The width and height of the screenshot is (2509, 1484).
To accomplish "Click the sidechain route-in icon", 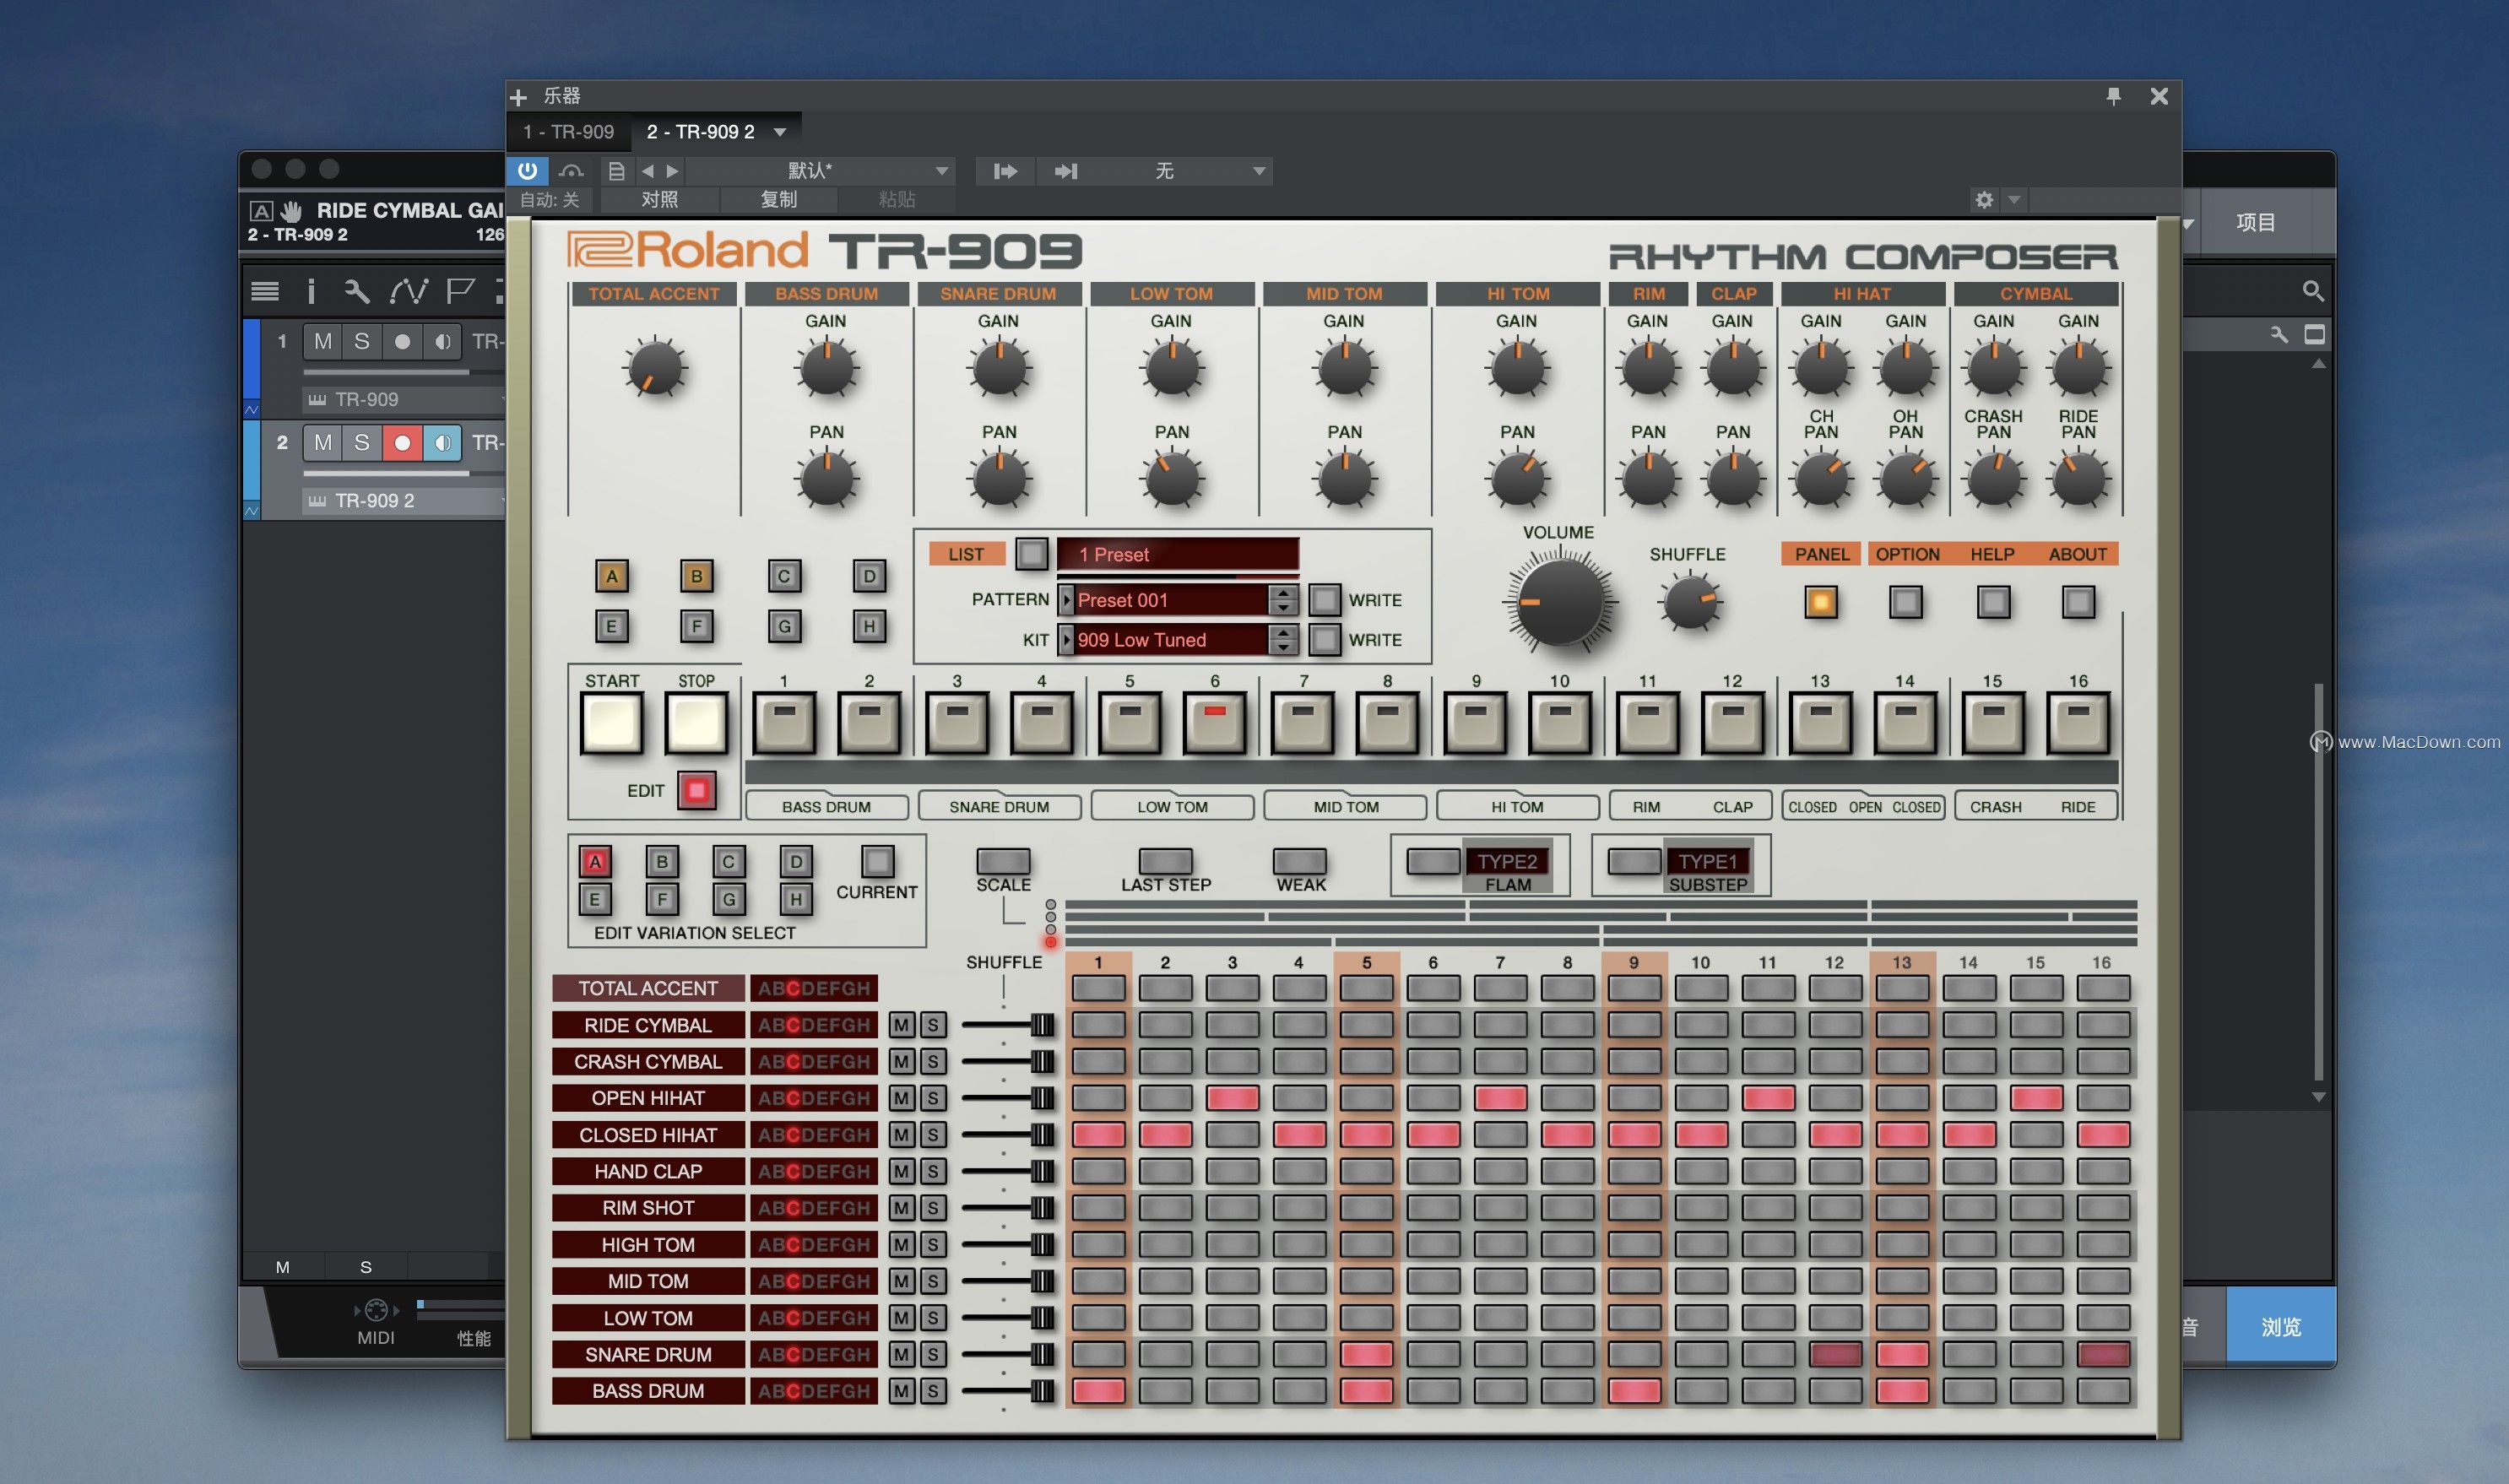I will [1005, 171].
